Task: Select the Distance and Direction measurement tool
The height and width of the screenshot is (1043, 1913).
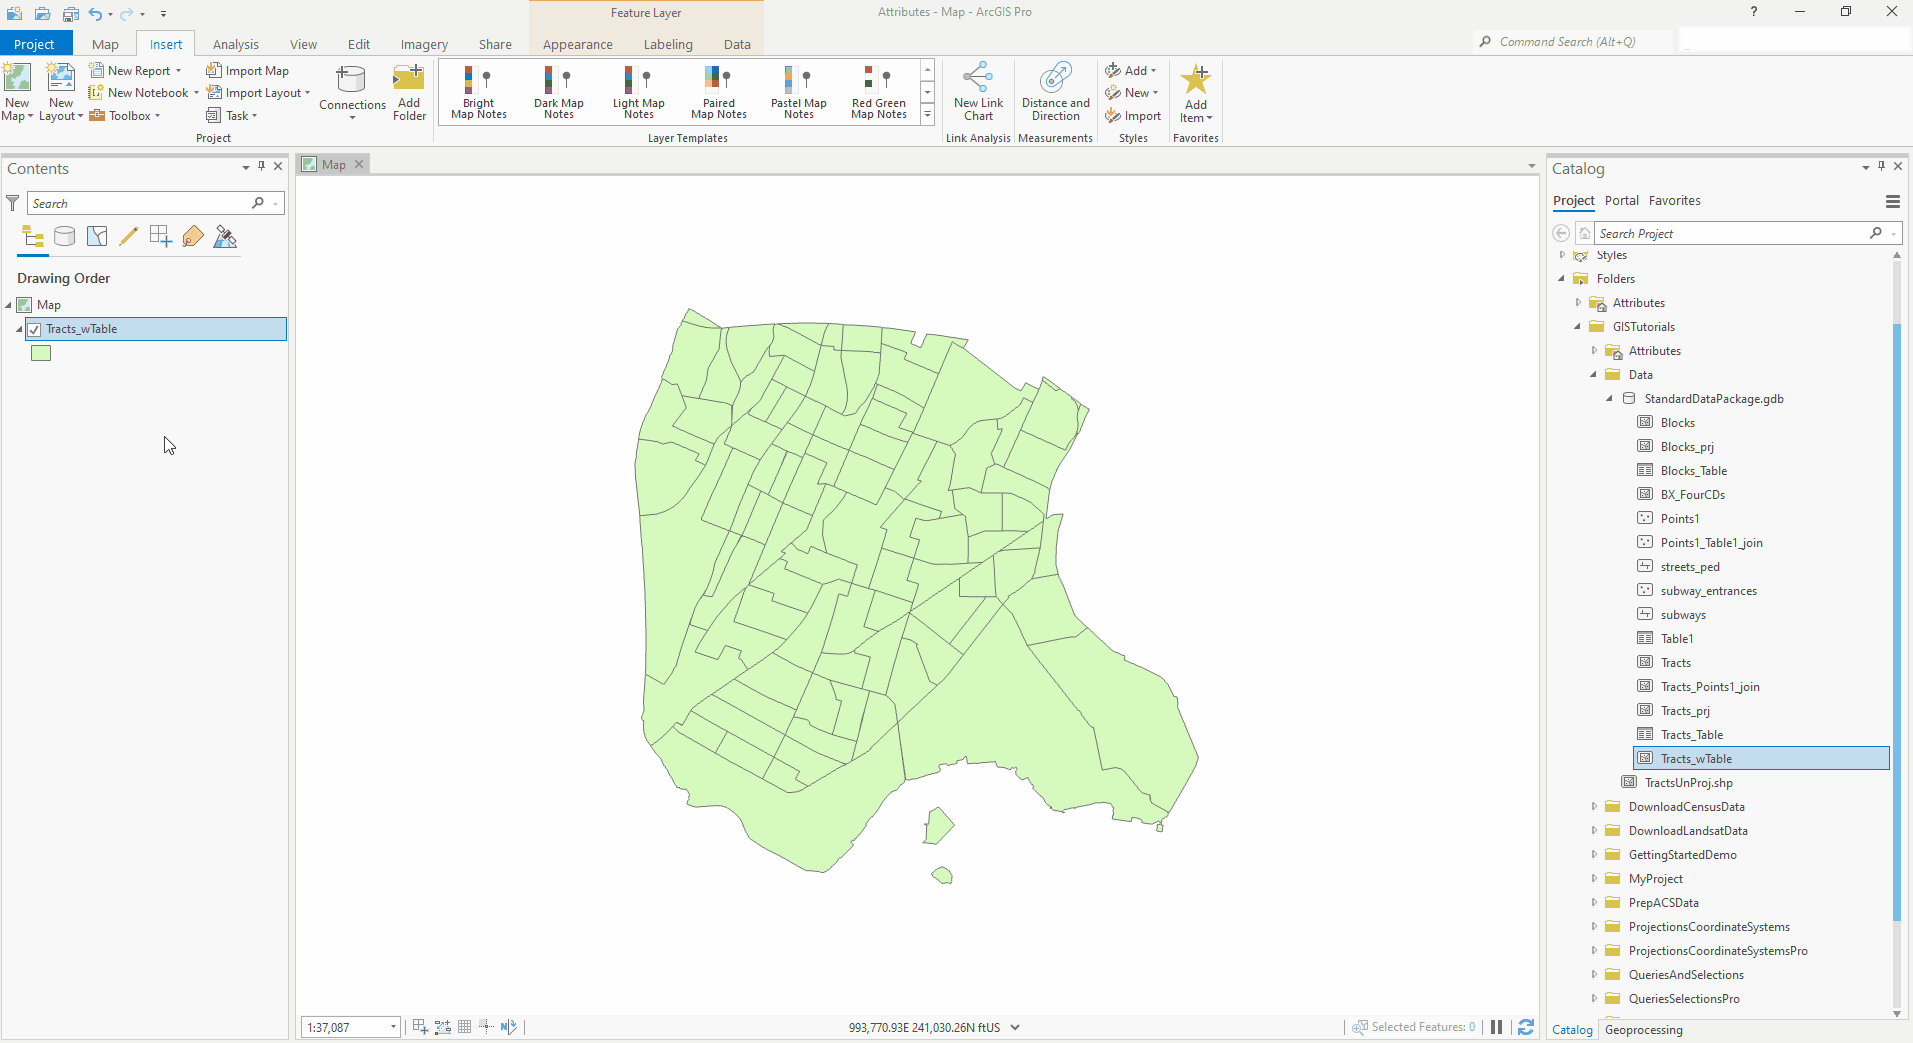Action: coord(1054,91)
